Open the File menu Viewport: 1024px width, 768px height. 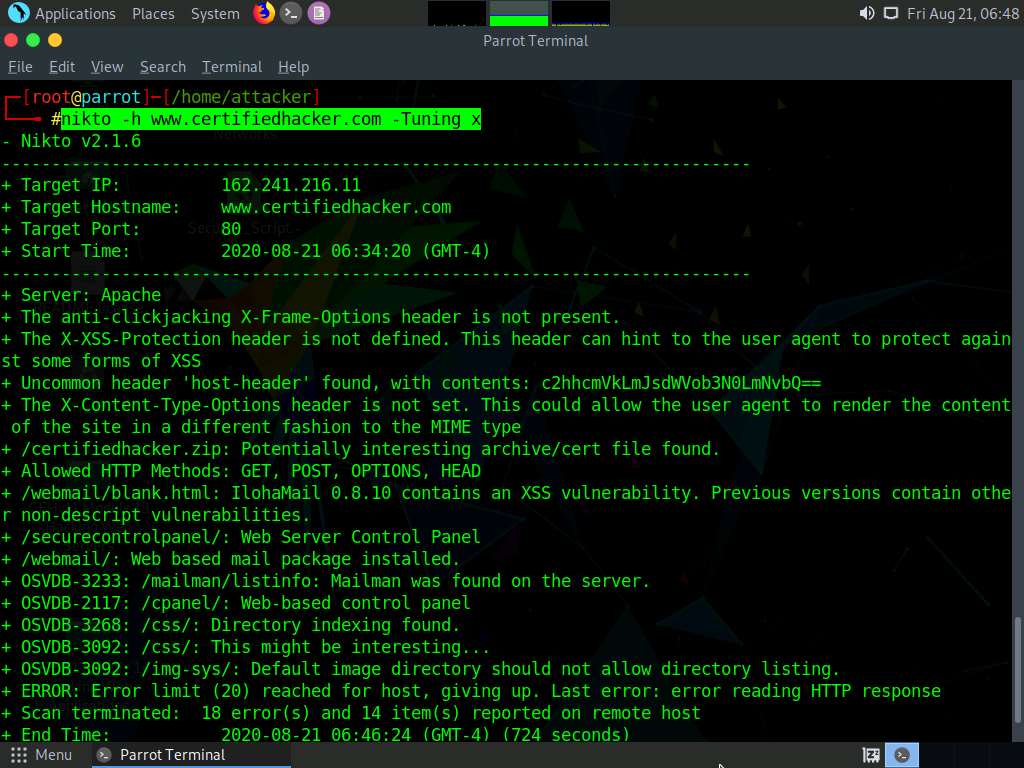coord(20,67)
